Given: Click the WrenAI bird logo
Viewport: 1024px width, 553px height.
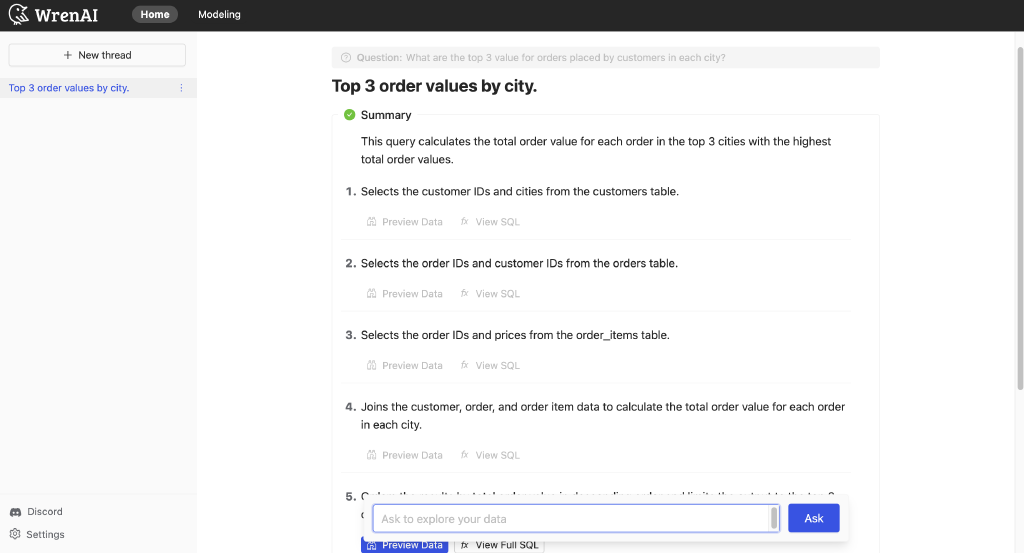Looking at the screenshot, I should point(18,15).
